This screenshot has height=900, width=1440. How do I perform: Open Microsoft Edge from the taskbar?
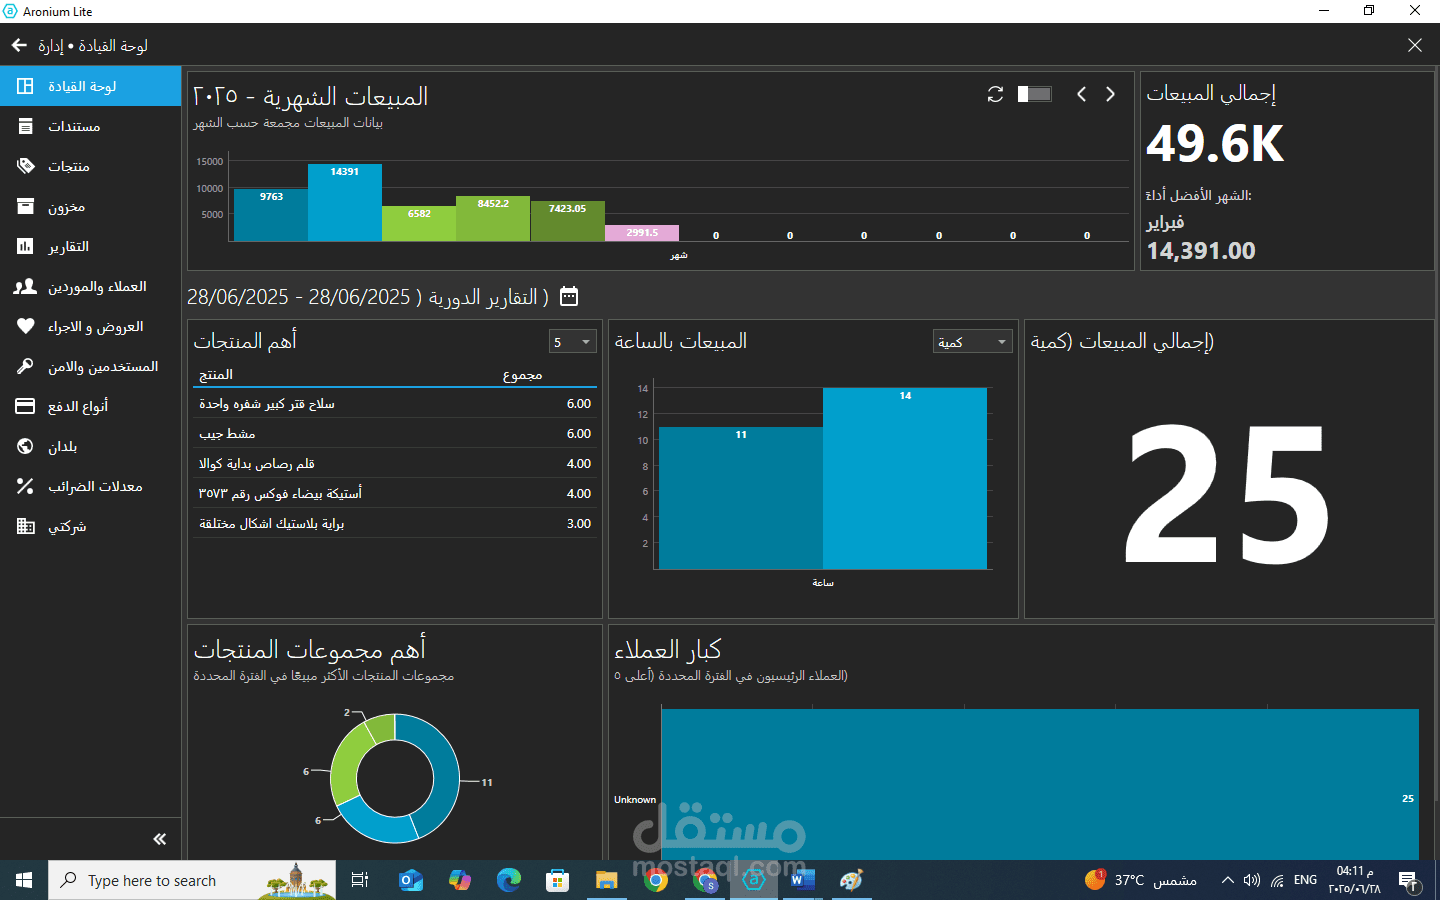[509, 880]
